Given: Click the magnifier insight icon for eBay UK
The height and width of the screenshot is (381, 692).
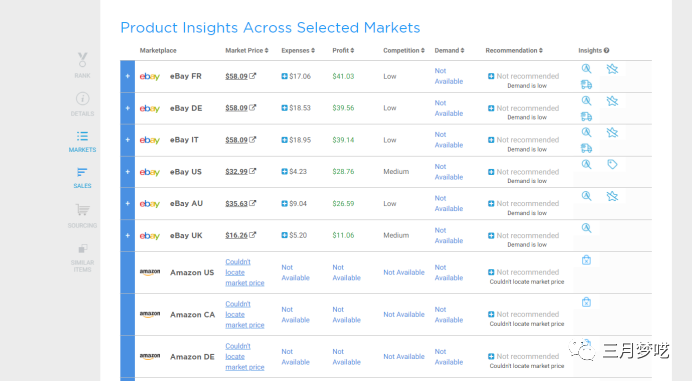Looking at the screenshot, I should tap(586, 228).
